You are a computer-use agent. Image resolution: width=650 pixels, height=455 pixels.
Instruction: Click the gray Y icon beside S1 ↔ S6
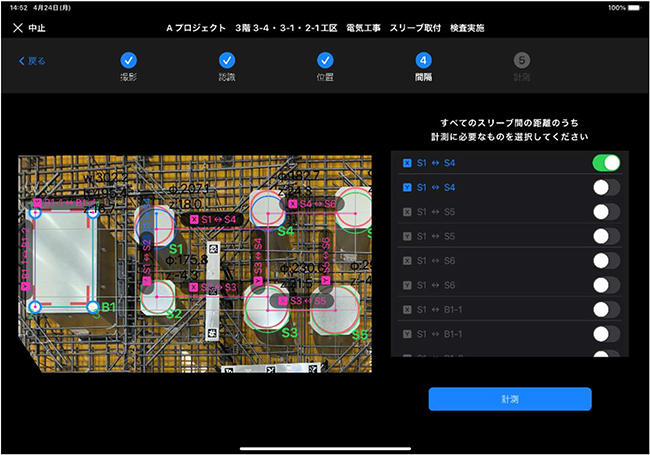pyautogui.click(x=407, y=285)
